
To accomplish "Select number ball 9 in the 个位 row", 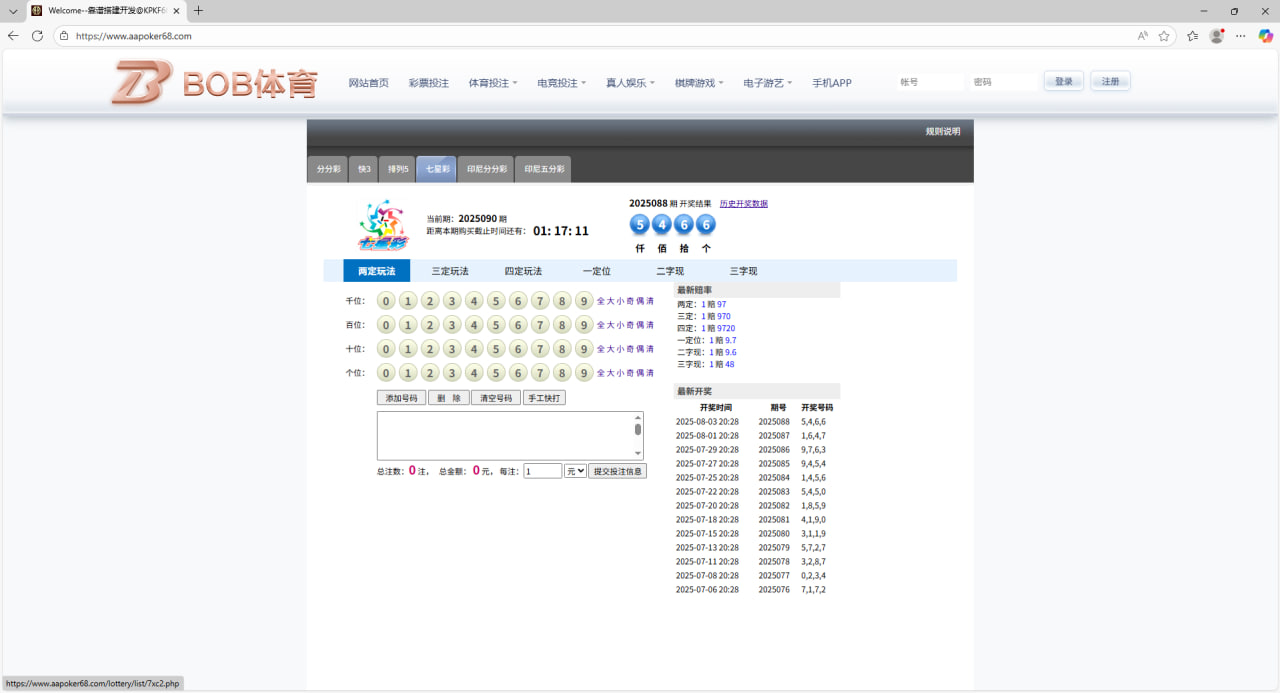I will point(584,373).
